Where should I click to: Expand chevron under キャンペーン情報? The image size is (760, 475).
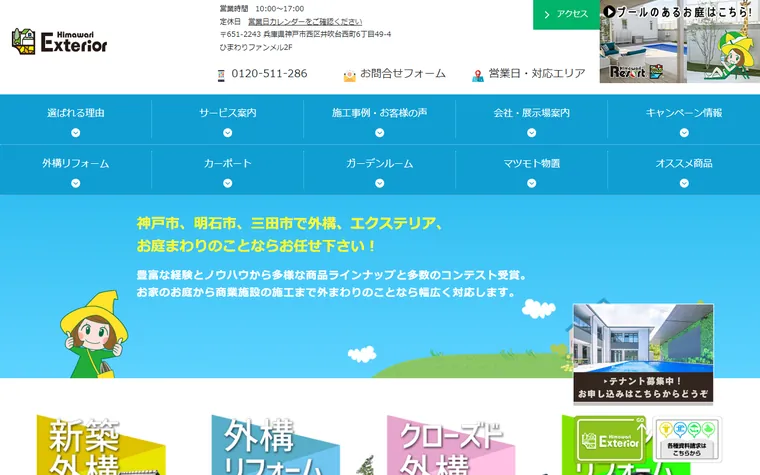(684, 133)
